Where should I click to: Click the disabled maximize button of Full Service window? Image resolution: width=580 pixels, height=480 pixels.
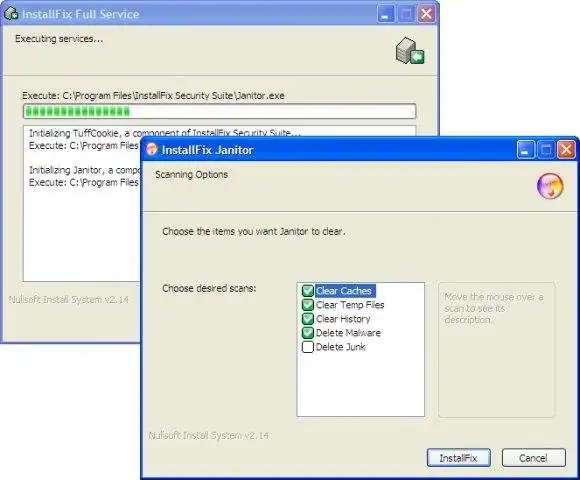pyautogui.click(x=406, y=14)
